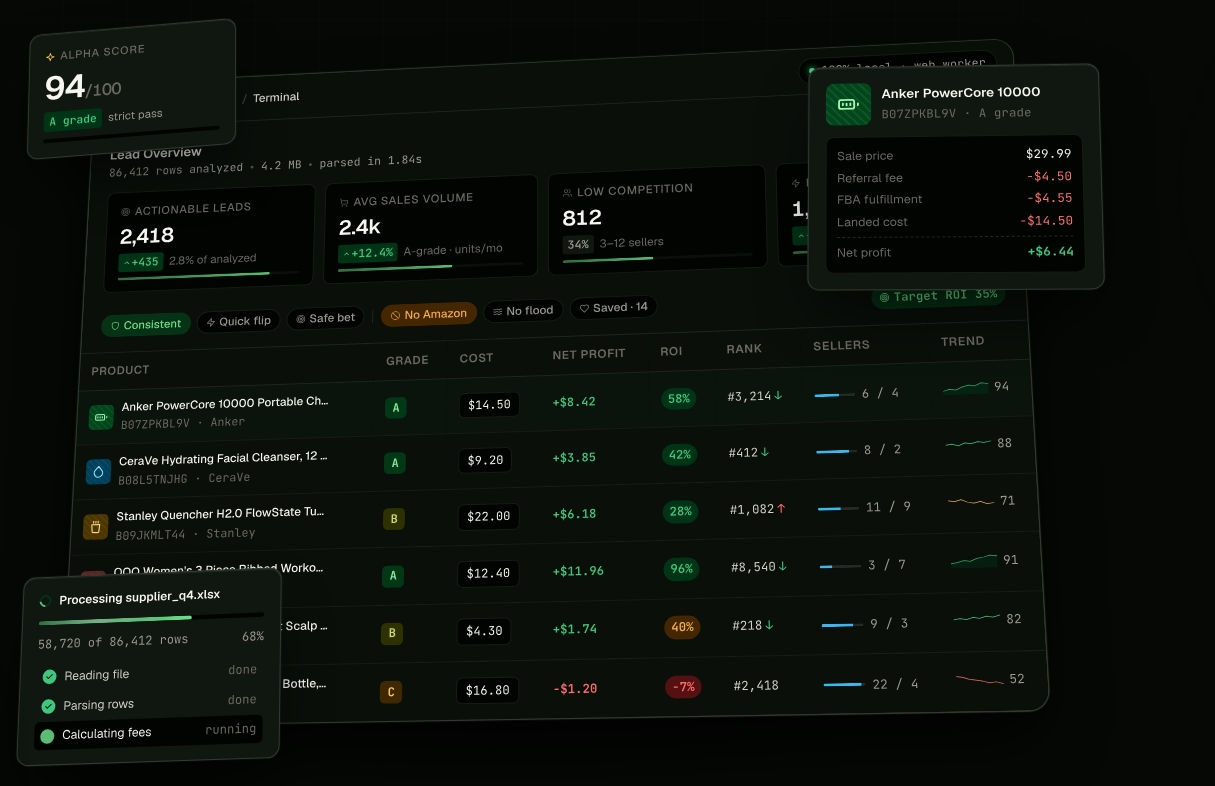Viewport: 1215px width, 786px height.
Task: Click the green battery icon in the Anker table row
Action: pyautogui.click(x=101, y=416)
